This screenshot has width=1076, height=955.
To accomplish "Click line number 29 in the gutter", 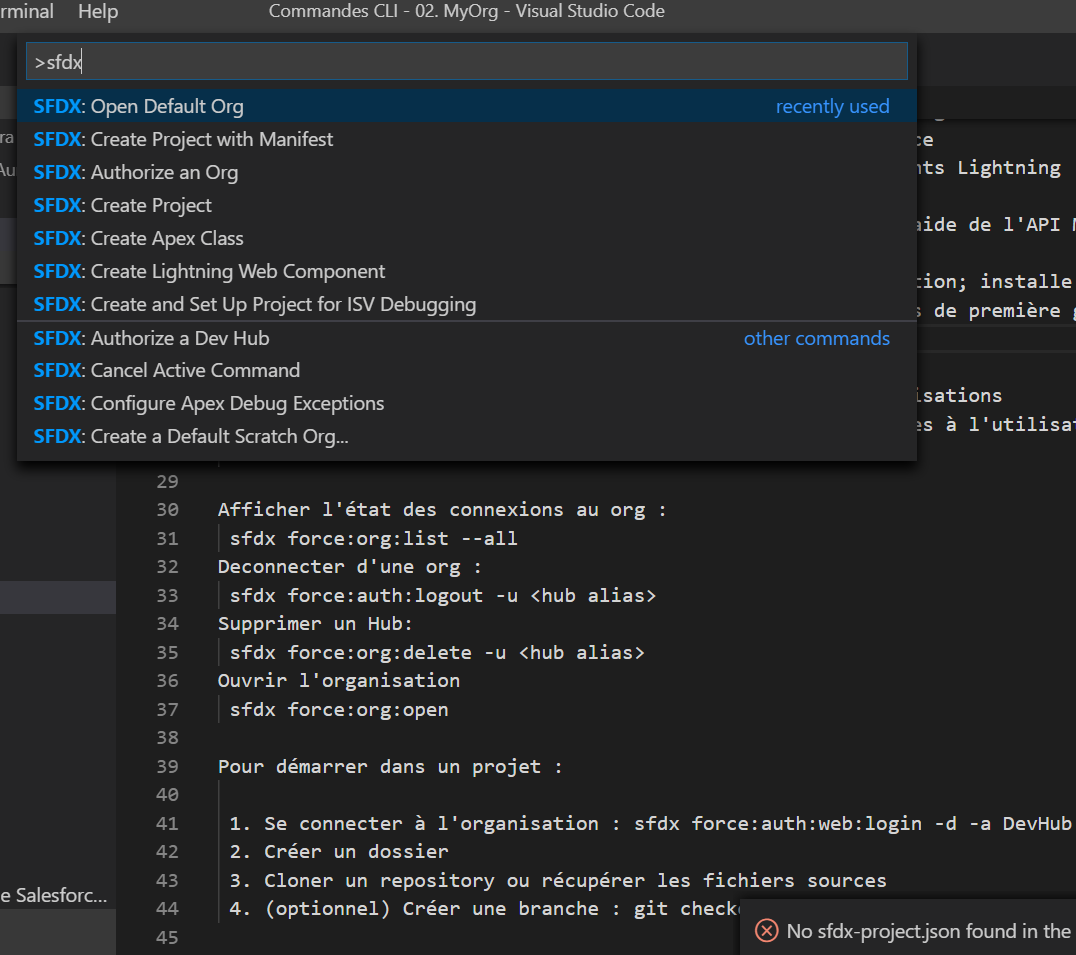I will pos(167,482).
